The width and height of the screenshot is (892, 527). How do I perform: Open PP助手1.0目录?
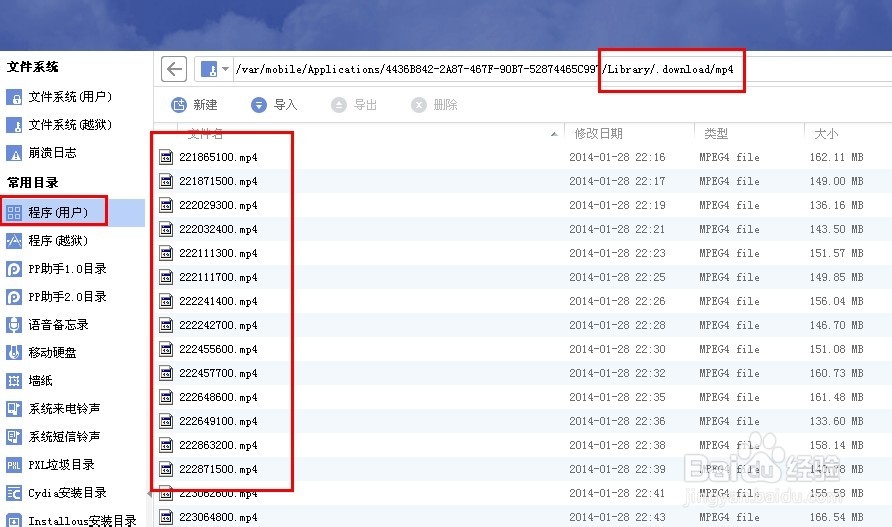click(x=56, y=269)
